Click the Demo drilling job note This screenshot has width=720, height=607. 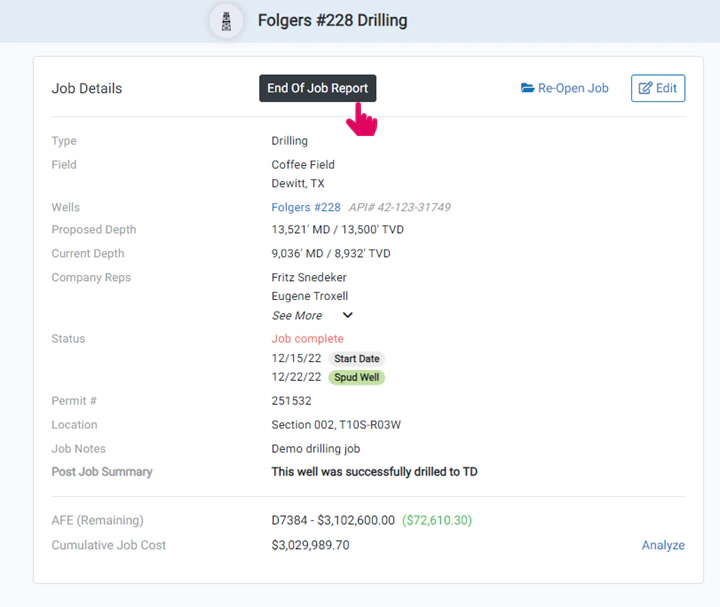coord(315,449)
